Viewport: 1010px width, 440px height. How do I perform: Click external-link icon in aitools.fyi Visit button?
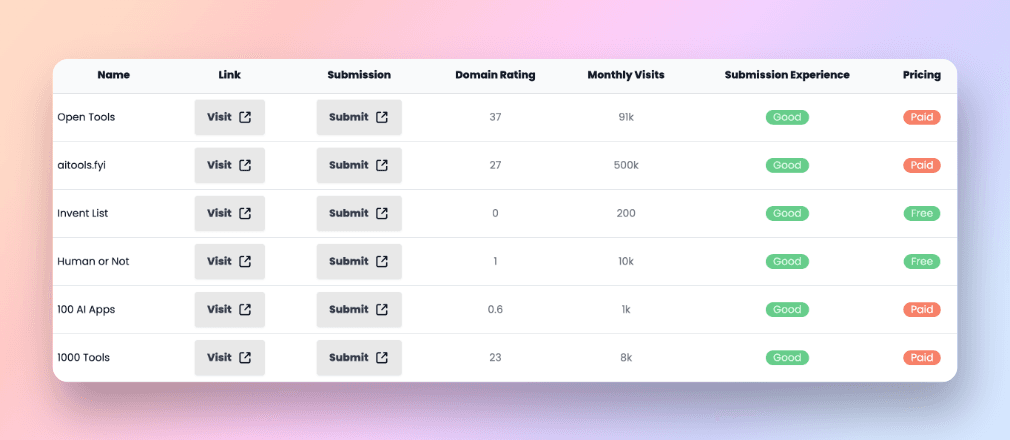click(245, 165)
